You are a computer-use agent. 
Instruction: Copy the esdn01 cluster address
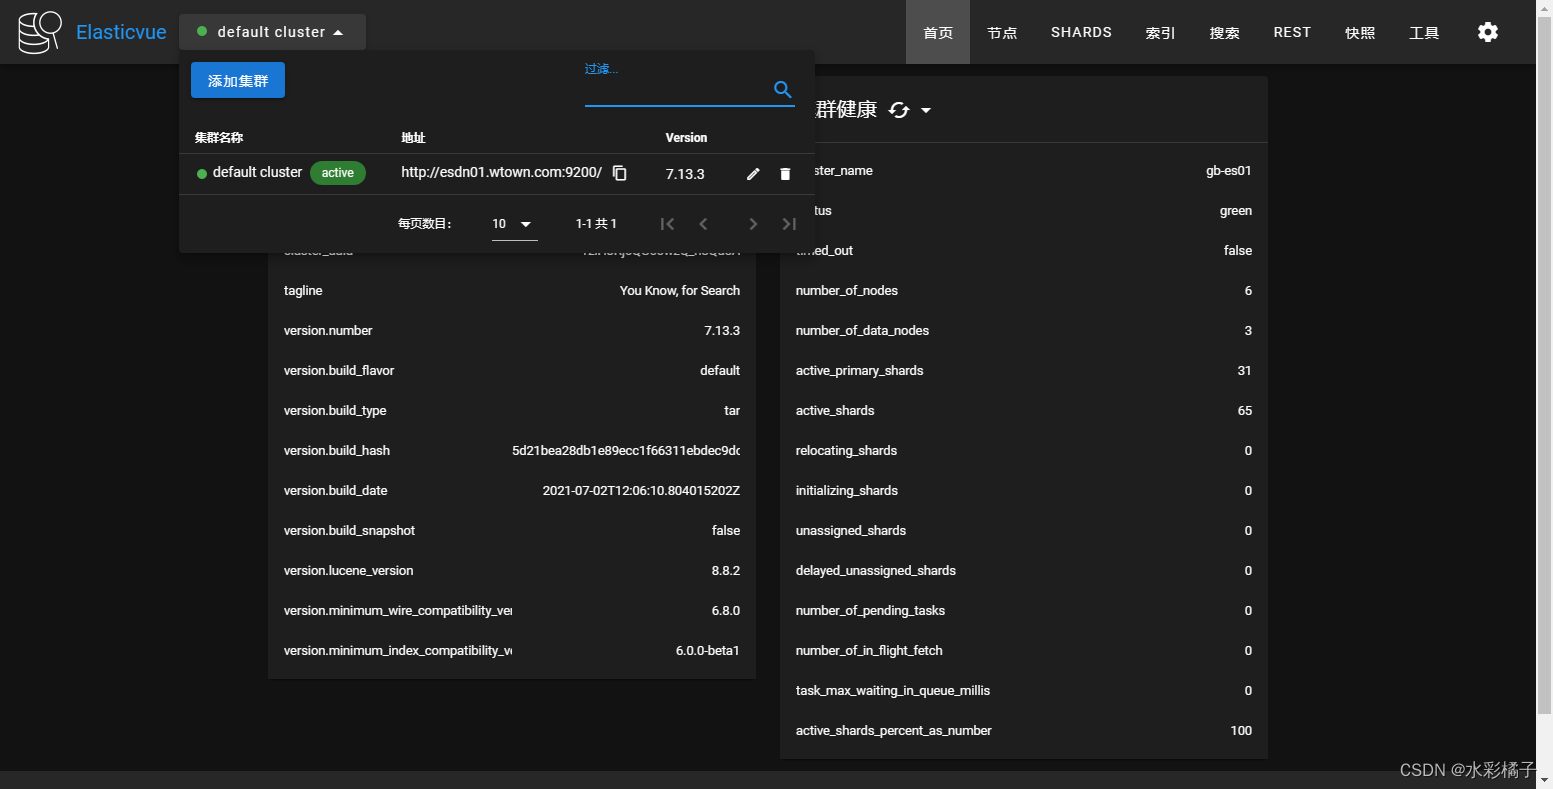click(x=620, y=173)
